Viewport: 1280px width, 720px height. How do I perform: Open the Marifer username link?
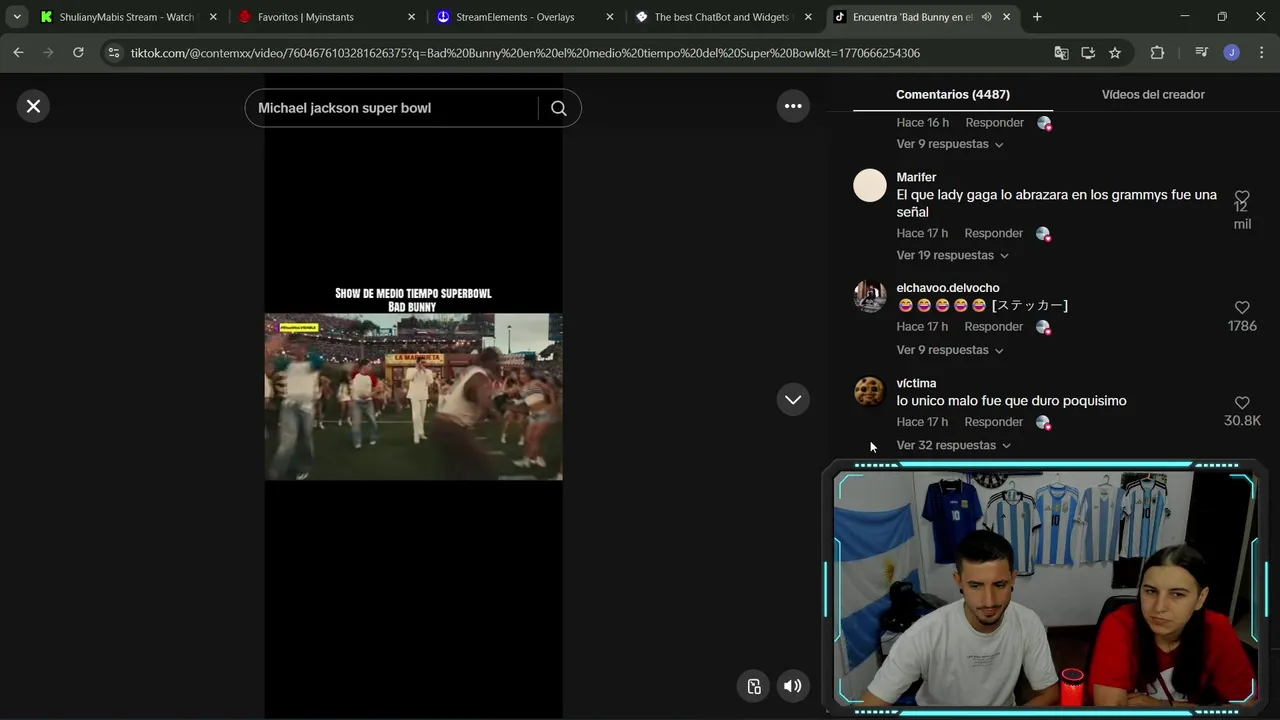pyautogui.click(x=916, y=177)
